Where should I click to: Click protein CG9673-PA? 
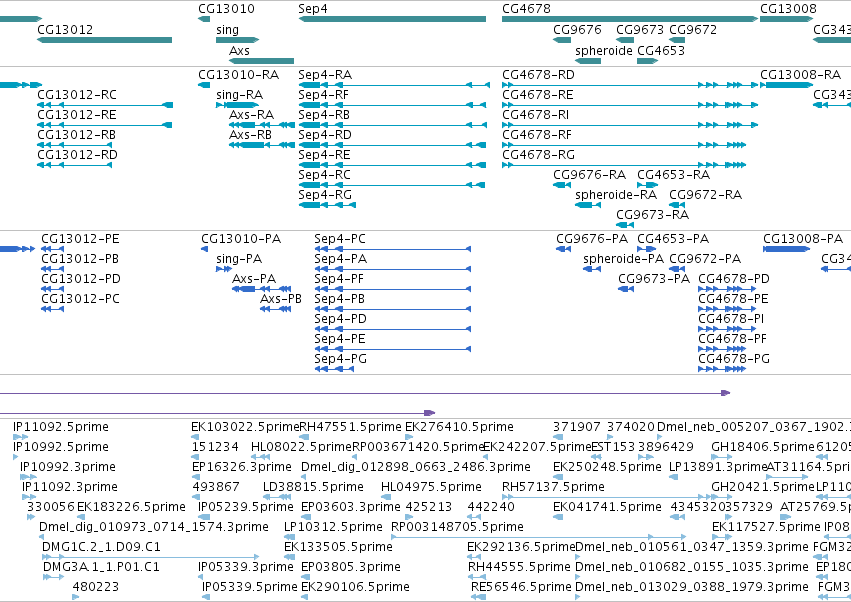click(654, 279)
